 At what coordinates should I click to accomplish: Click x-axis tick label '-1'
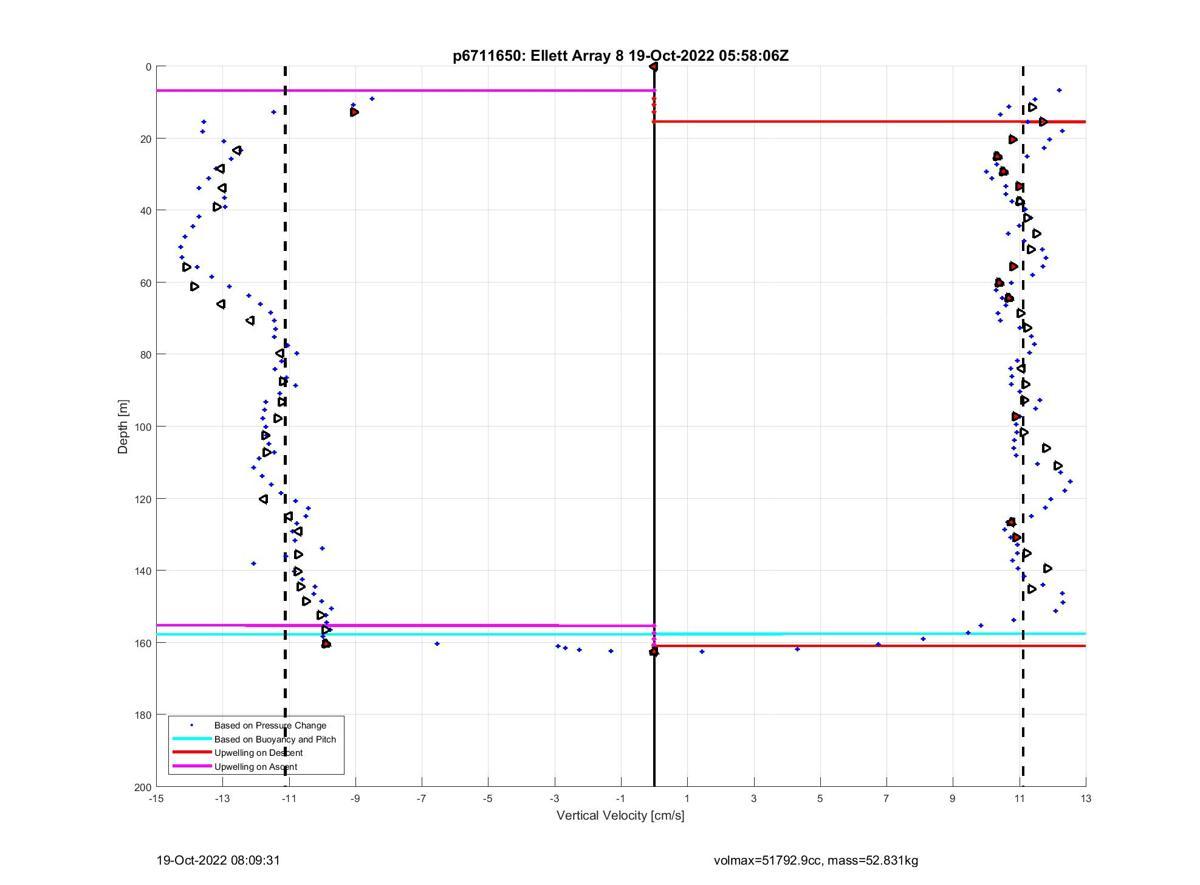click(x=621, y=799)
